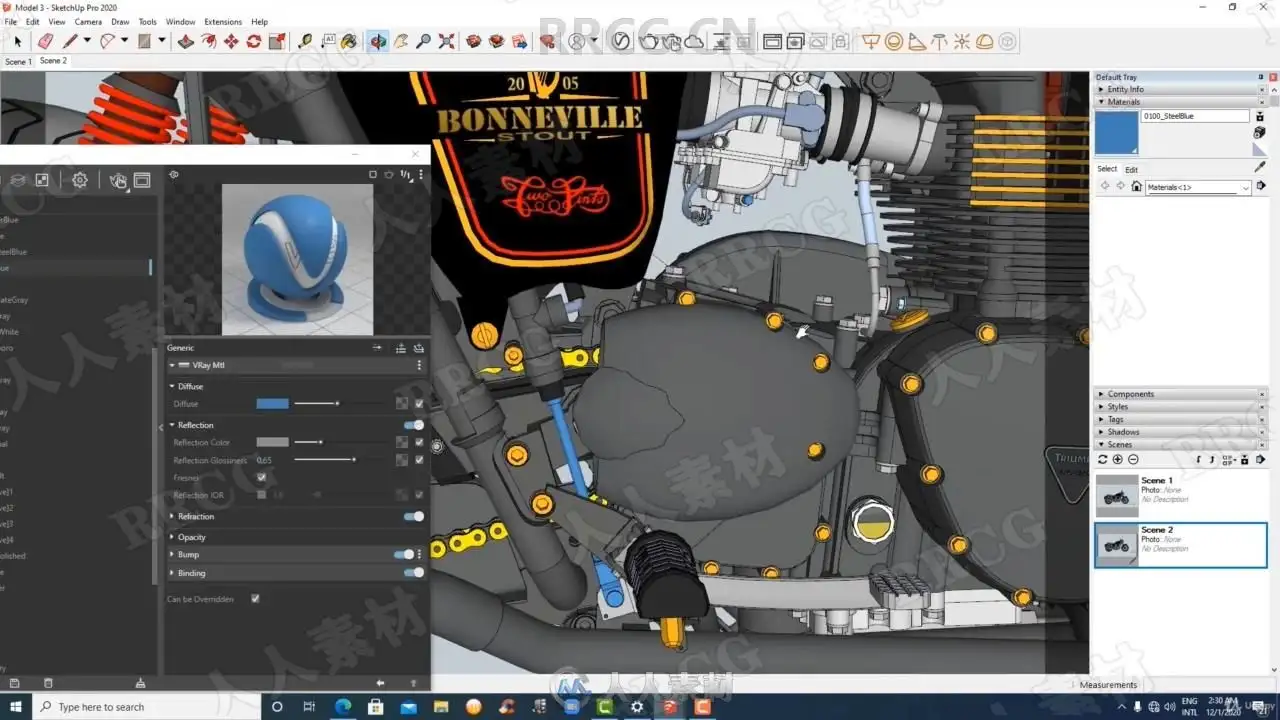Open the Extensions menu

223,21
